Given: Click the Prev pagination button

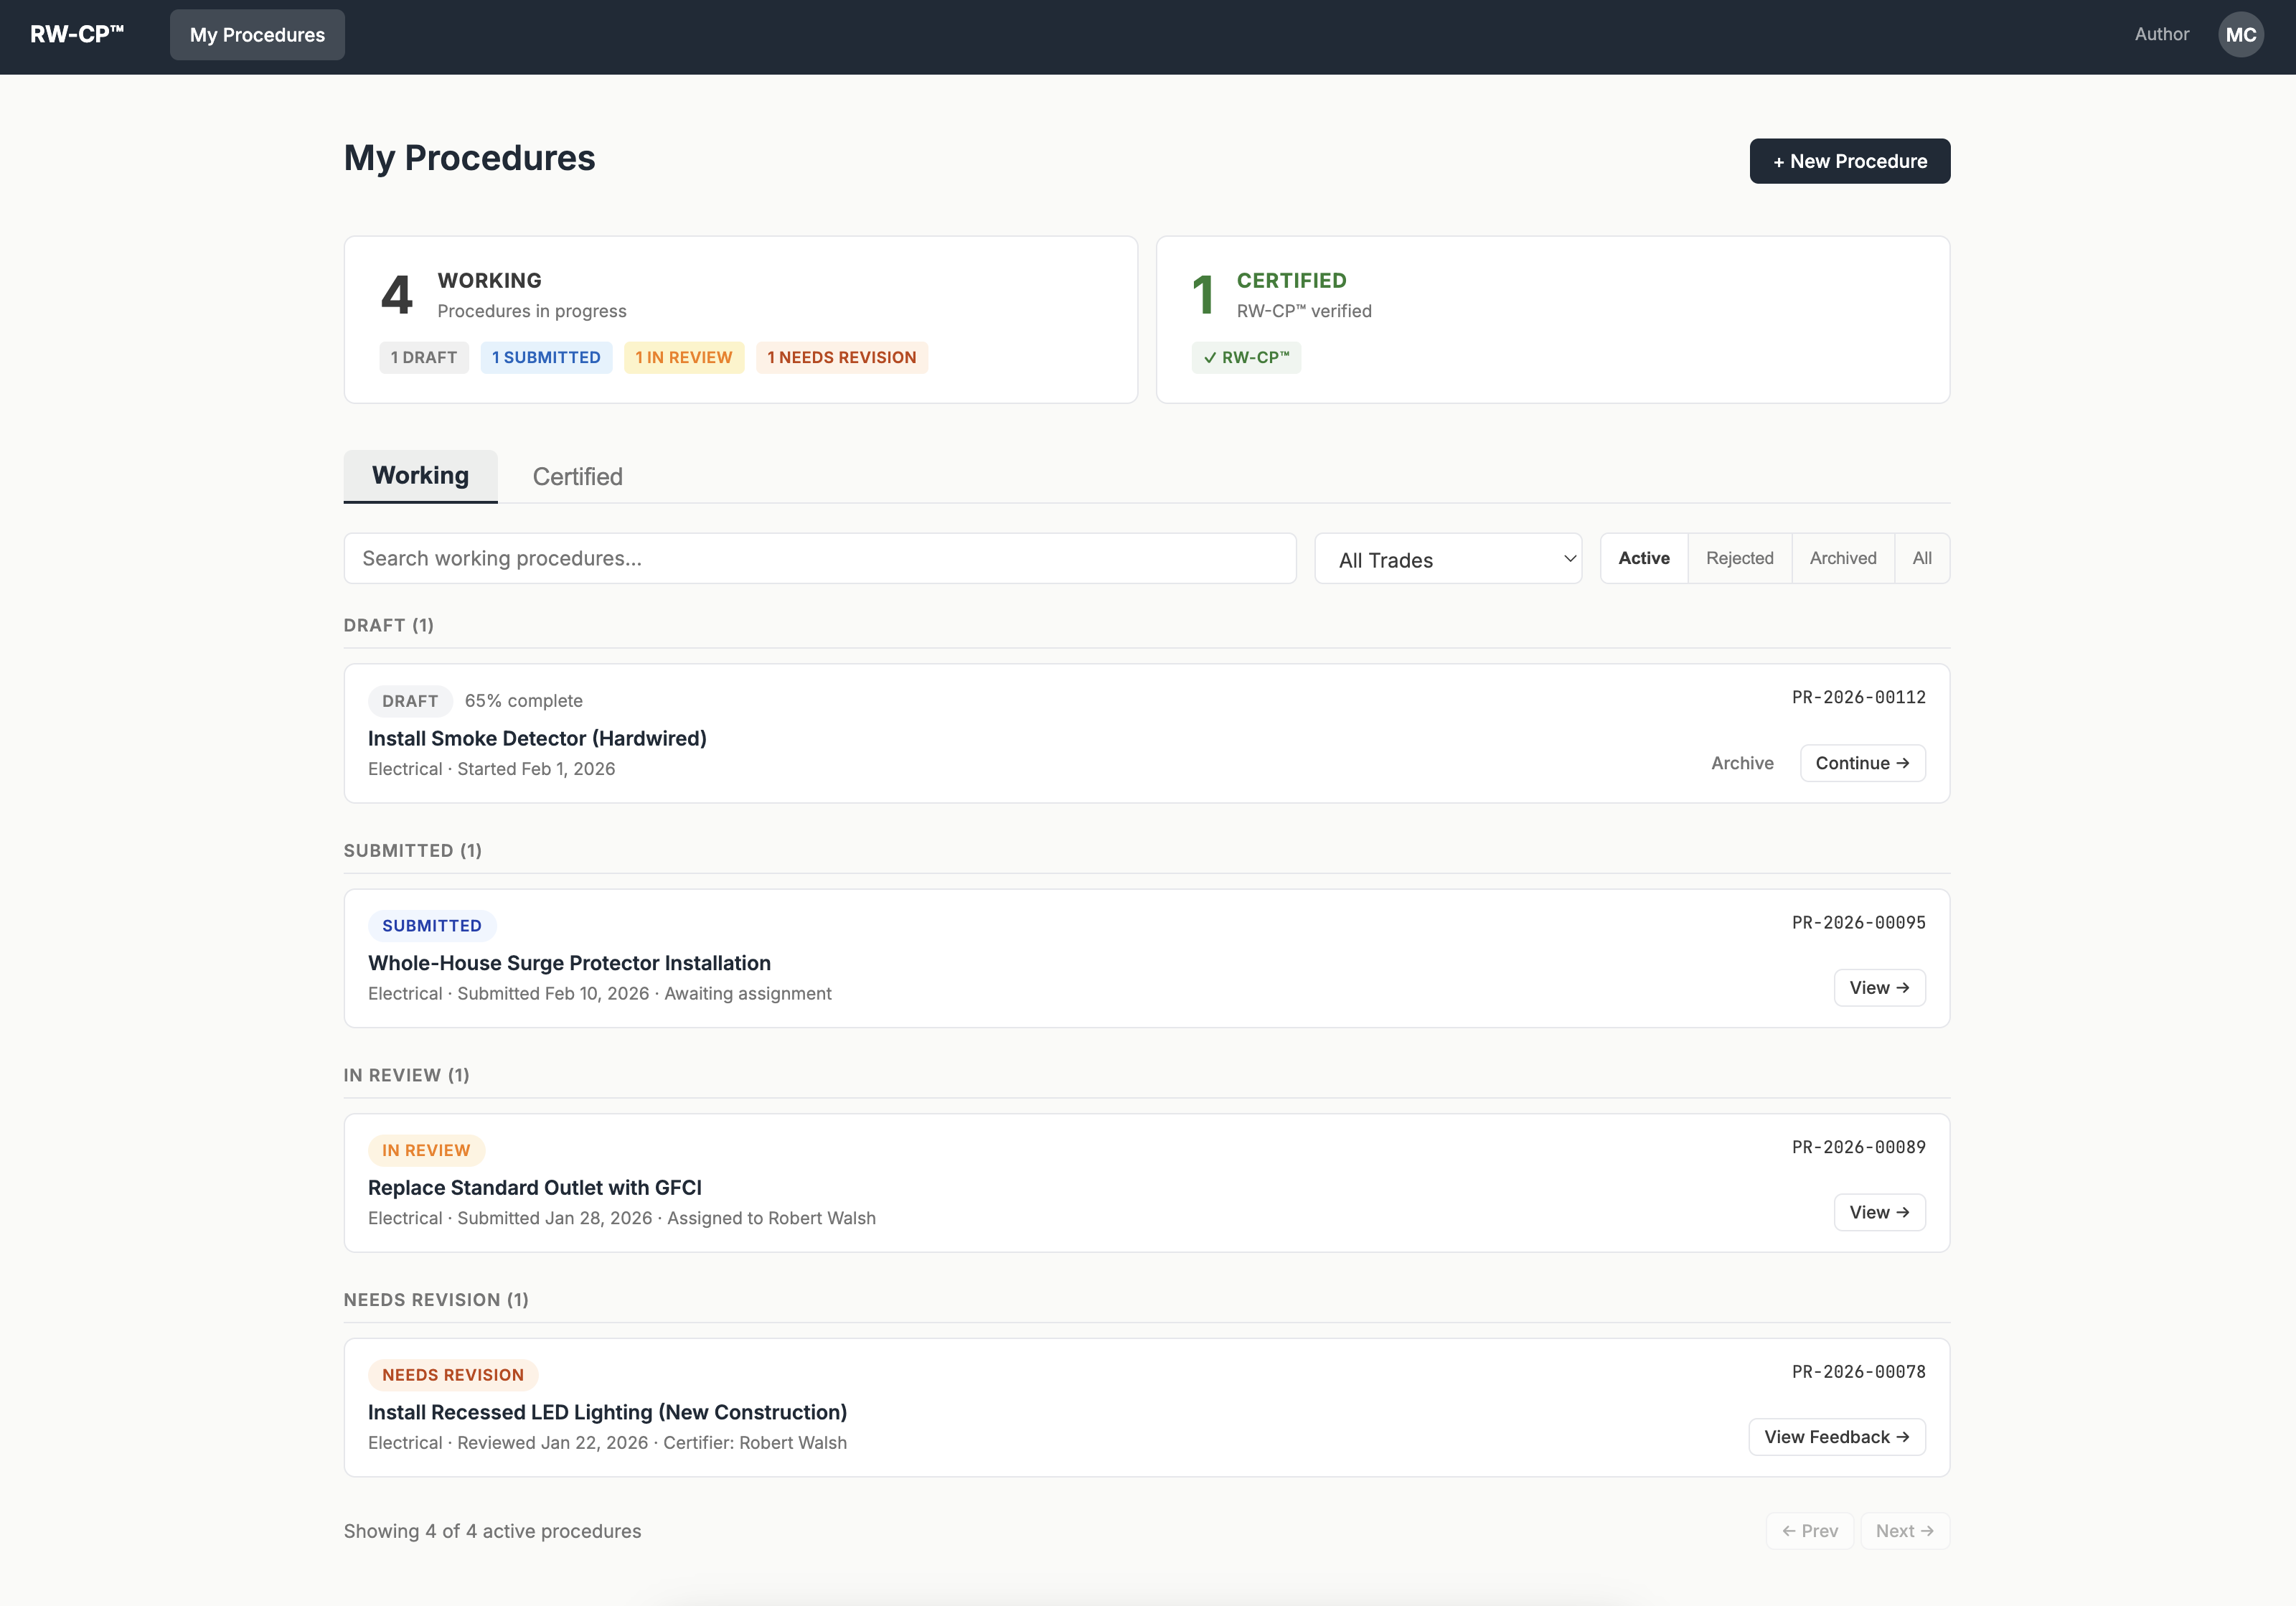Looking at the screenshot, I should click(1810, 1530).
